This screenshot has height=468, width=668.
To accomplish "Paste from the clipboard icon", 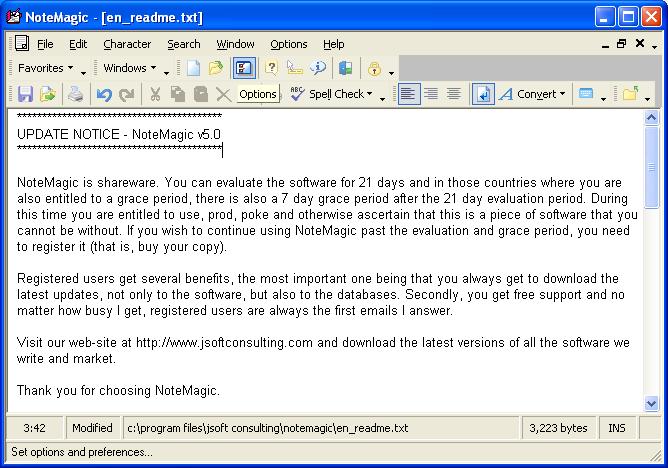I will tap(201, 94).
